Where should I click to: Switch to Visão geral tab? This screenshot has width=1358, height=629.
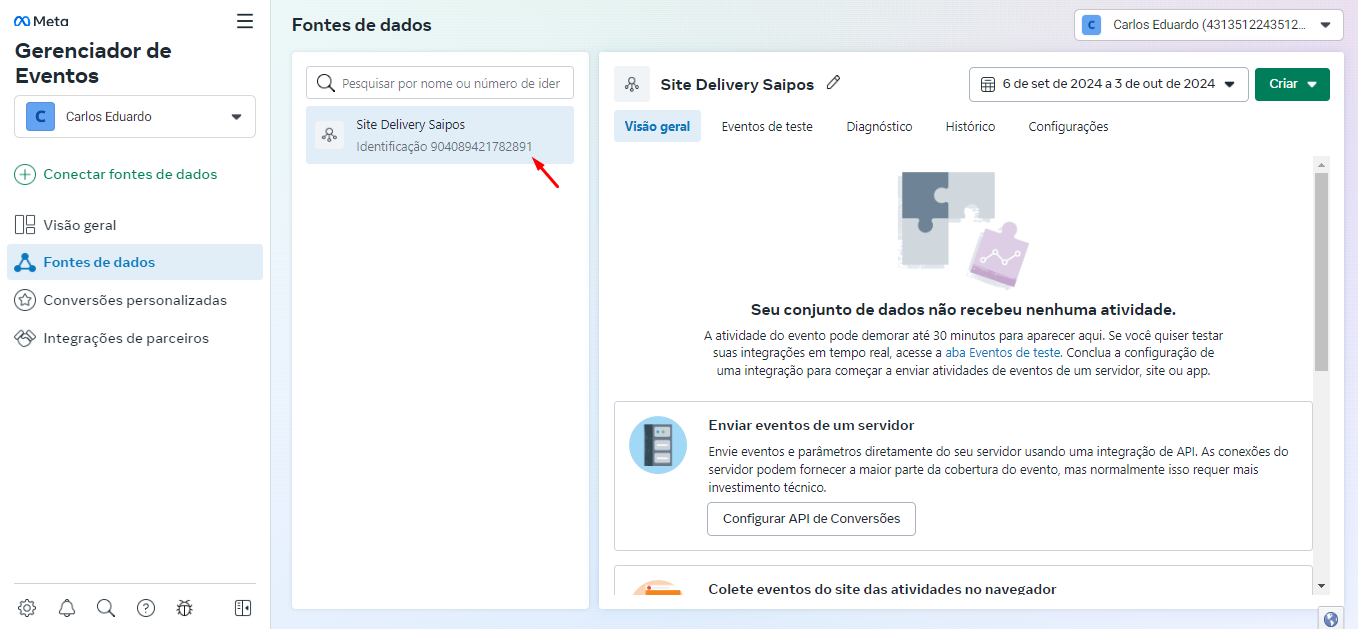(657, 127)
